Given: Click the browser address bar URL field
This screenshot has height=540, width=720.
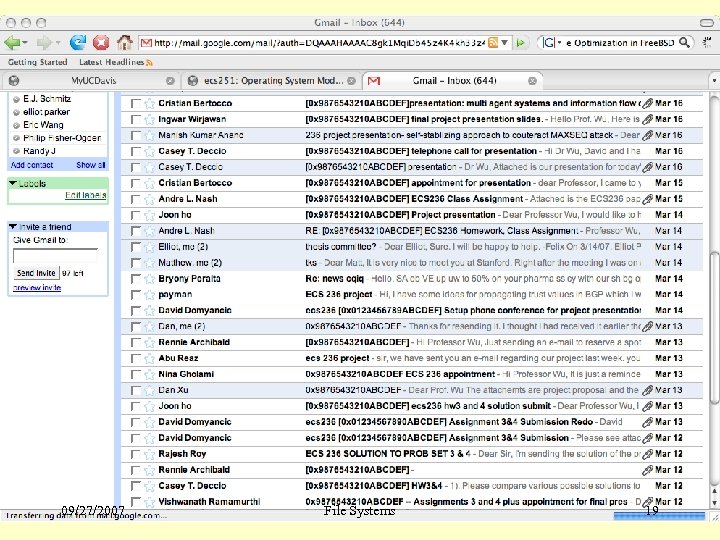Looking at the screenshot, I should click(x=319, y=43).
